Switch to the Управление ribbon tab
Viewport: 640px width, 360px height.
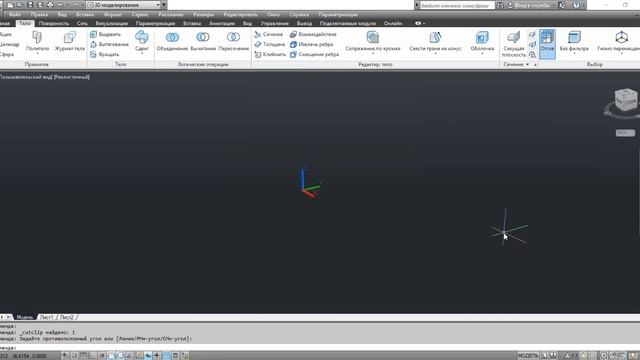click(x=275, y=24)
